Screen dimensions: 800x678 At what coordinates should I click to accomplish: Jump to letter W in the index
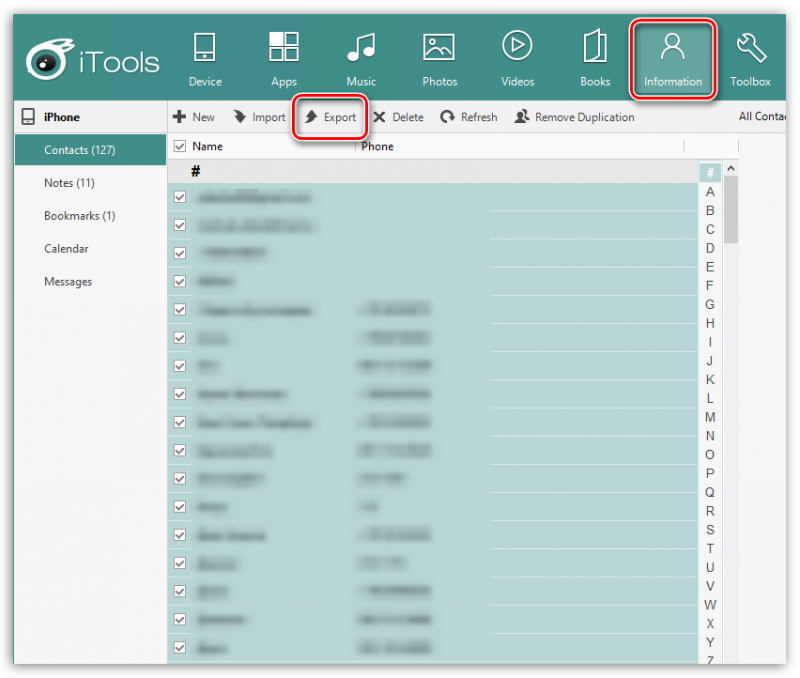click(710, 605)
